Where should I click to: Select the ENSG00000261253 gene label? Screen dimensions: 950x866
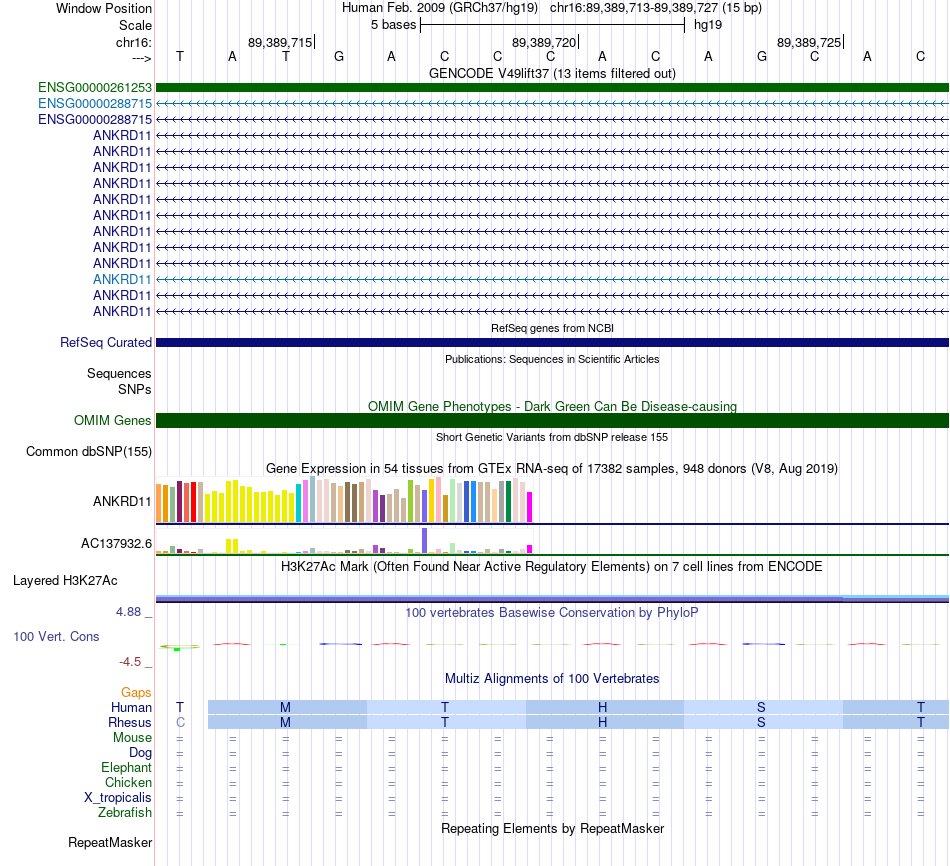click(95, 88)
